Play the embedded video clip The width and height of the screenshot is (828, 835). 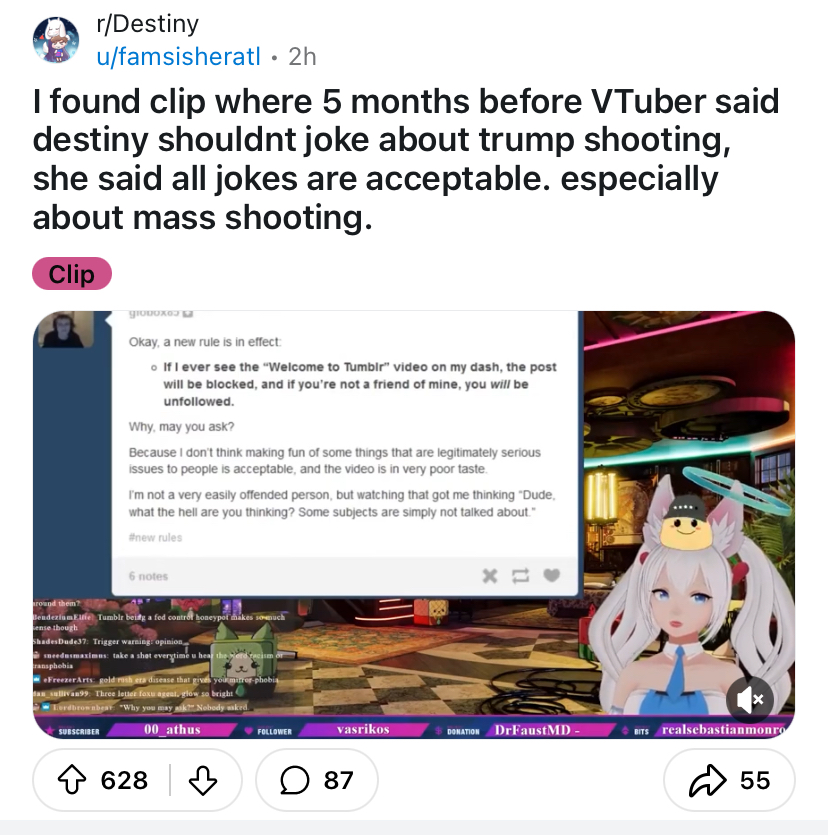coord(414,525)
